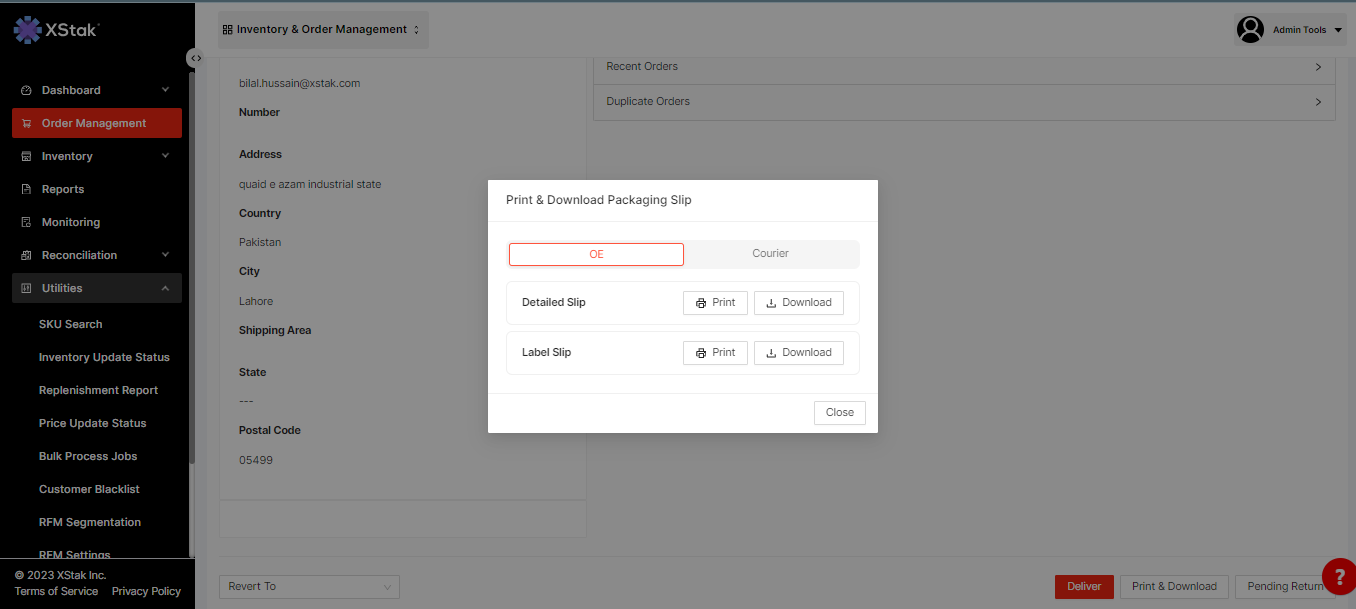Click the Reports document icon
The height and width of the screenshot is (609, 1356).
(27, 189)
